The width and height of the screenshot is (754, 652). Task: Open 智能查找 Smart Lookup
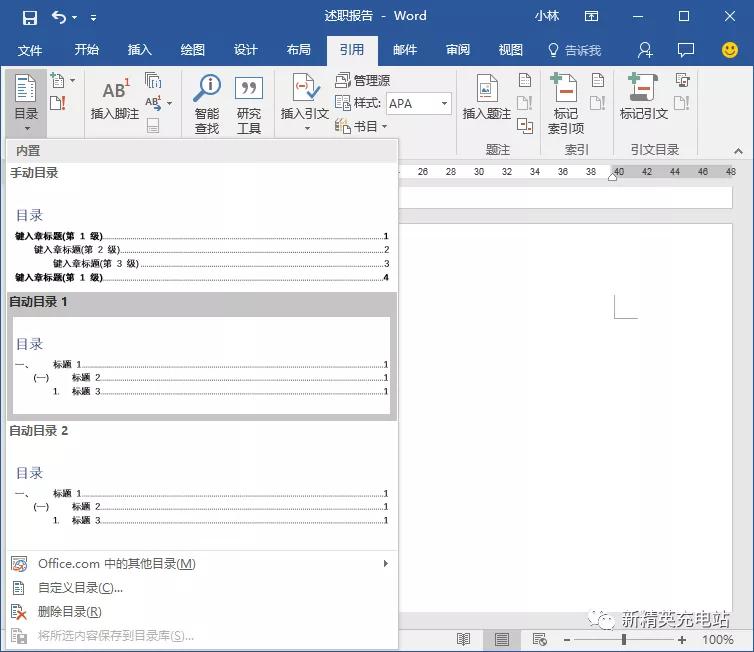pos(207,103)
